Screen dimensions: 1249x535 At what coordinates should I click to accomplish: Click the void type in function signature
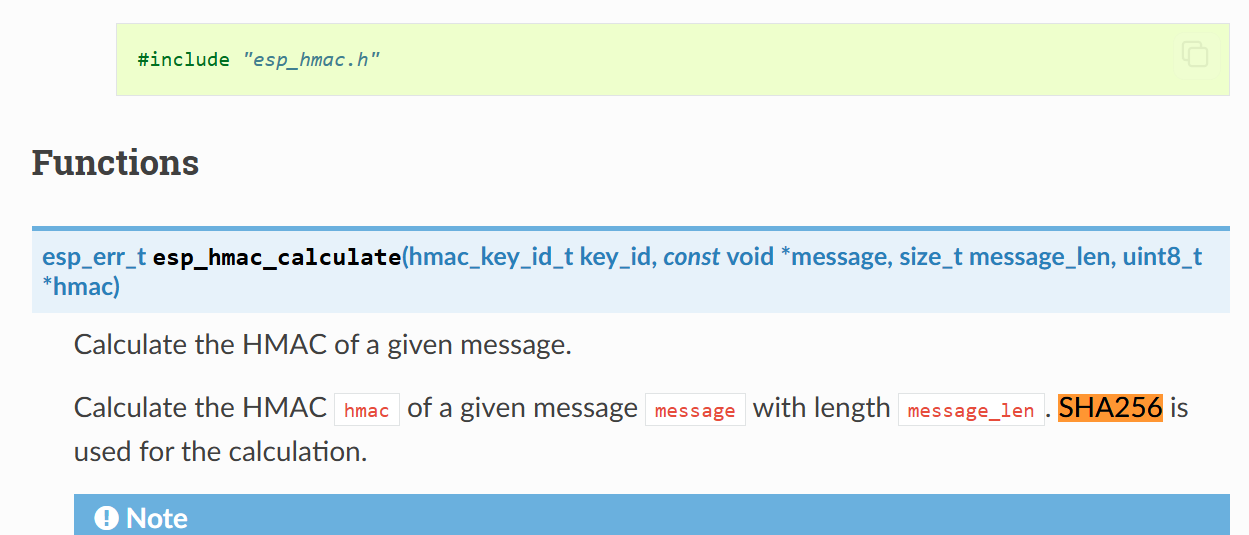tap(750, 257)
